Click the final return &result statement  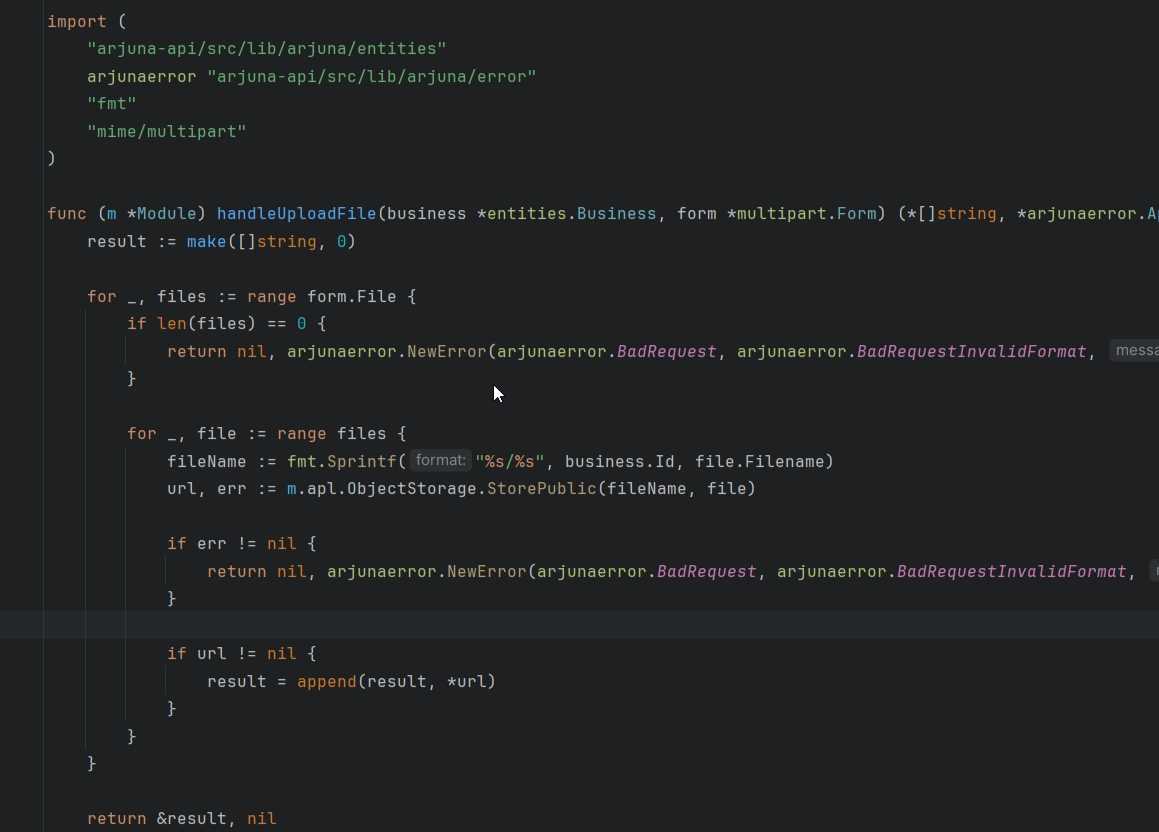[x=180, y=819]
